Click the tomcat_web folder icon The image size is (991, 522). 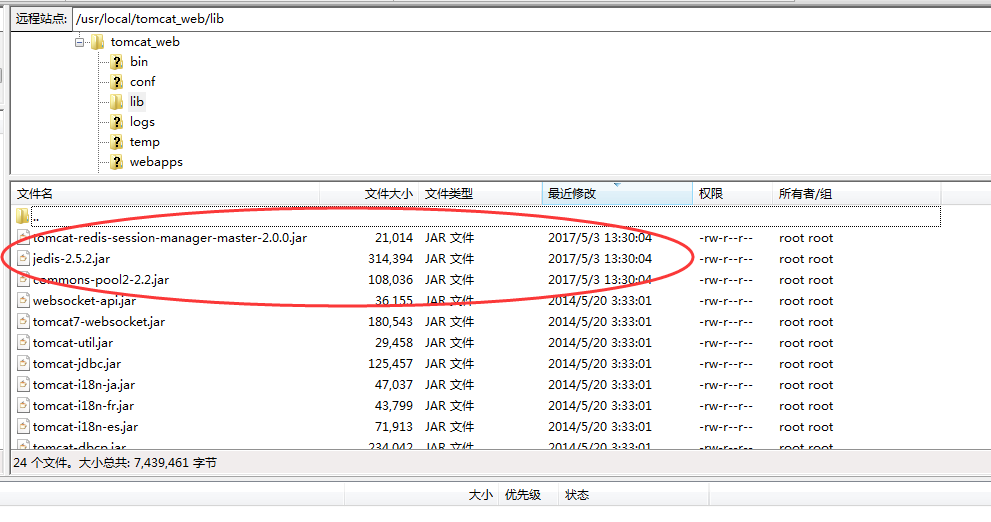97,42
